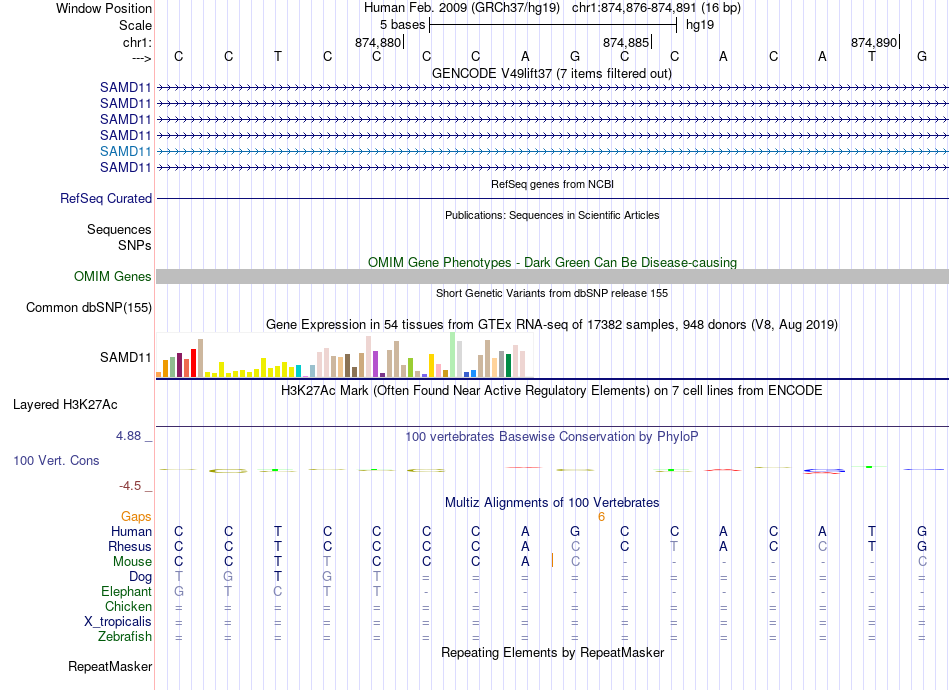Open the Layered H3K27Ac track label

pos(65,405)
